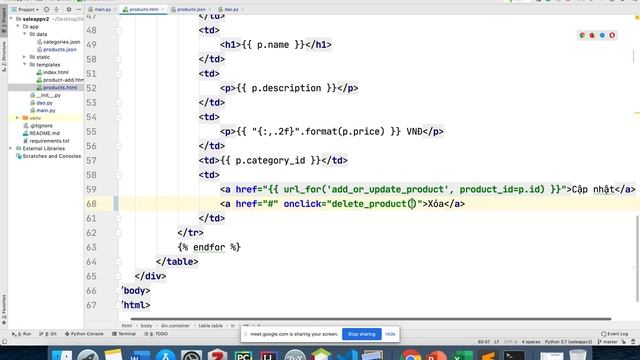Open Terminal app from the Dock
Image resolution: width=640 pixels, height=360 pixels.
point(513,355)
